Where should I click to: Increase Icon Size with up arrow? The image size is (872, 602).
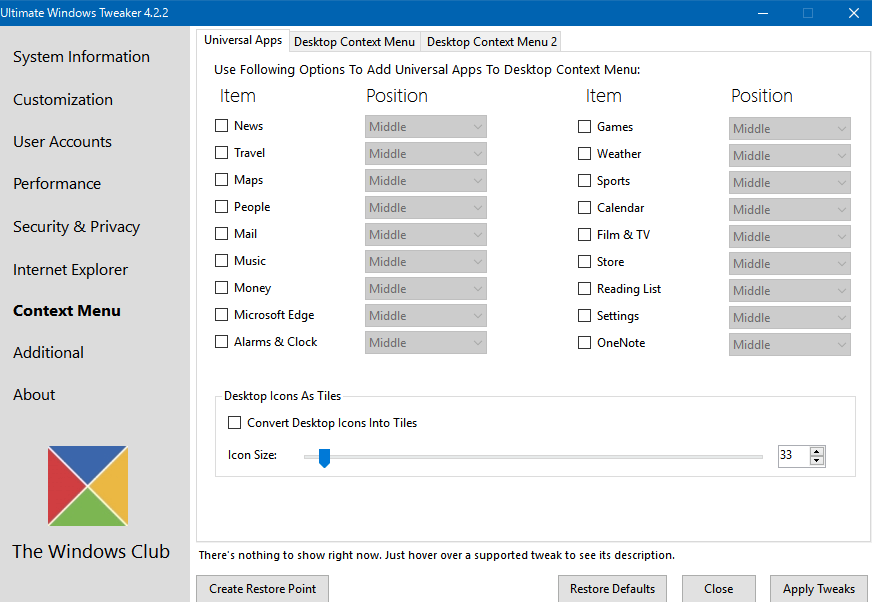(817, 451)
